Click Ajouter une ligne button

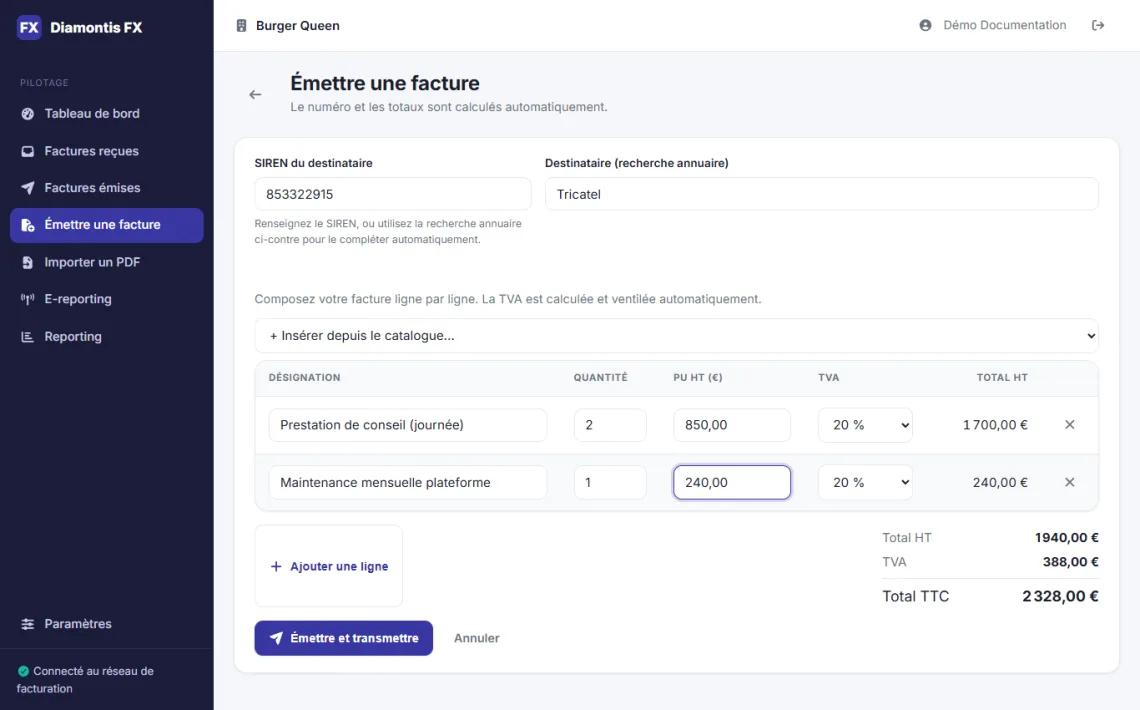[329, 566]
